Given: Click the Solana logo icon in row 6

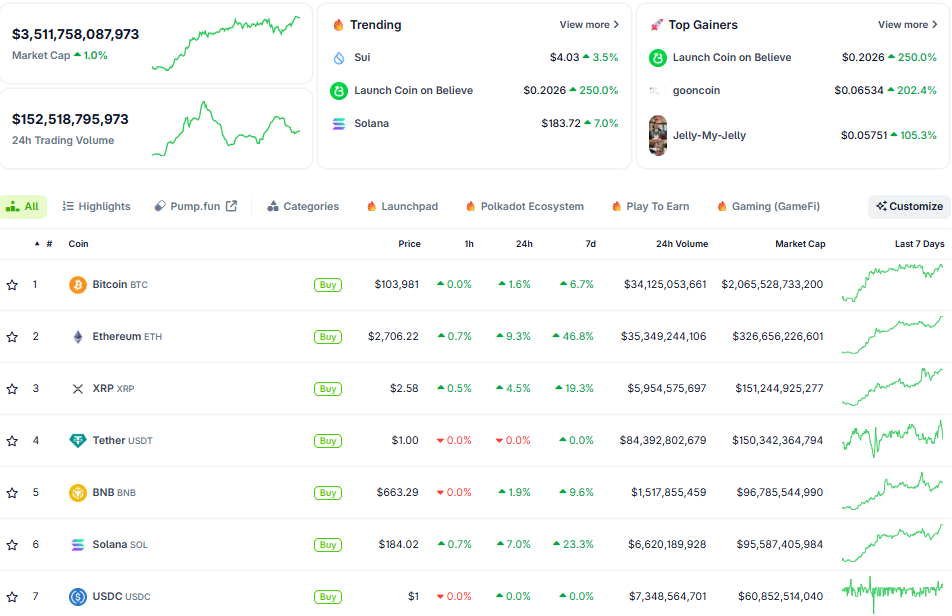Looking at the screenshot, I should [x=78, y=545].
